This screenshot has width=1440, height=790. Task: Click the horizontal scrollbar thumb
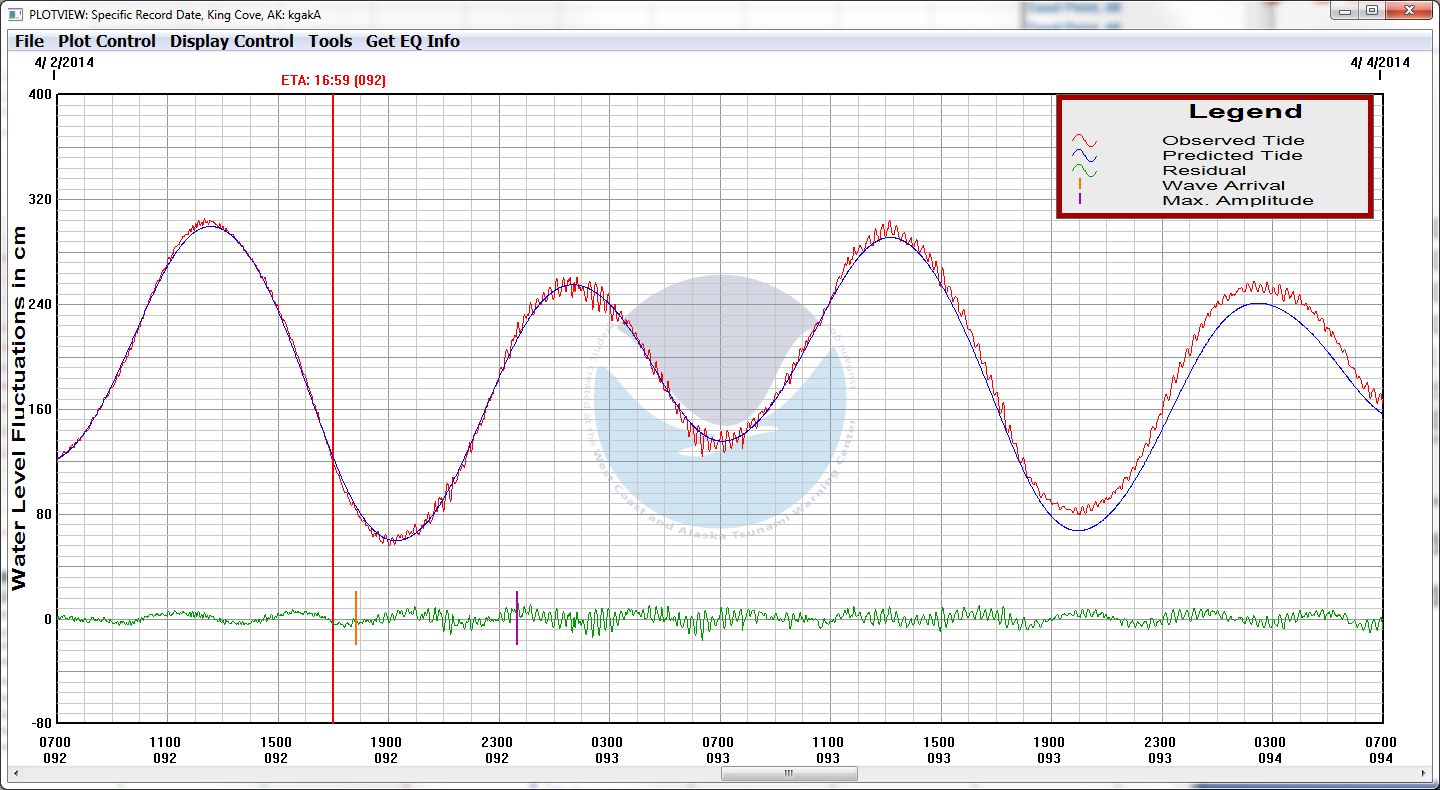pos(789,773)
